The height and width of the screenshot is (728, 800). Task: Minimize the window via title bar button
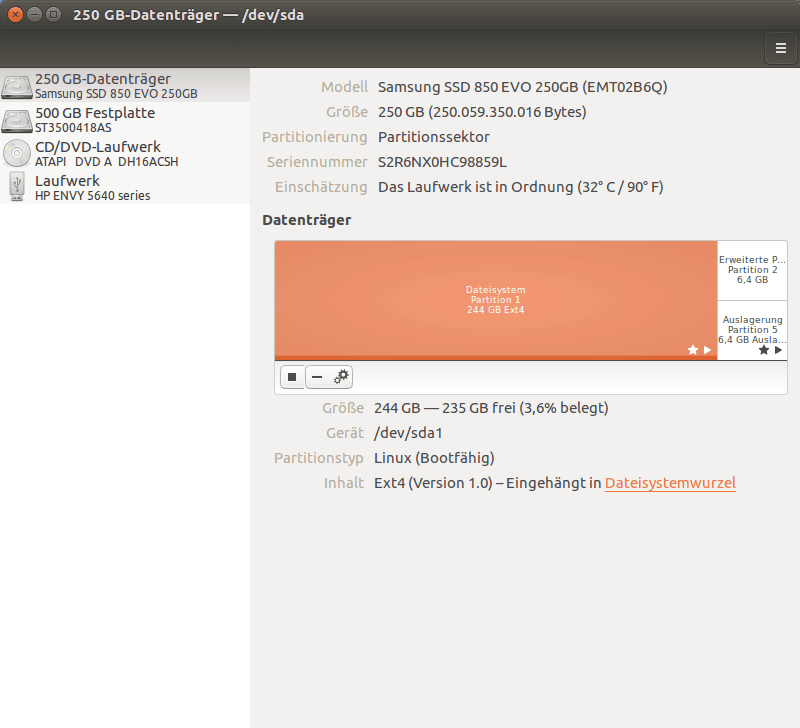point(34,15)
